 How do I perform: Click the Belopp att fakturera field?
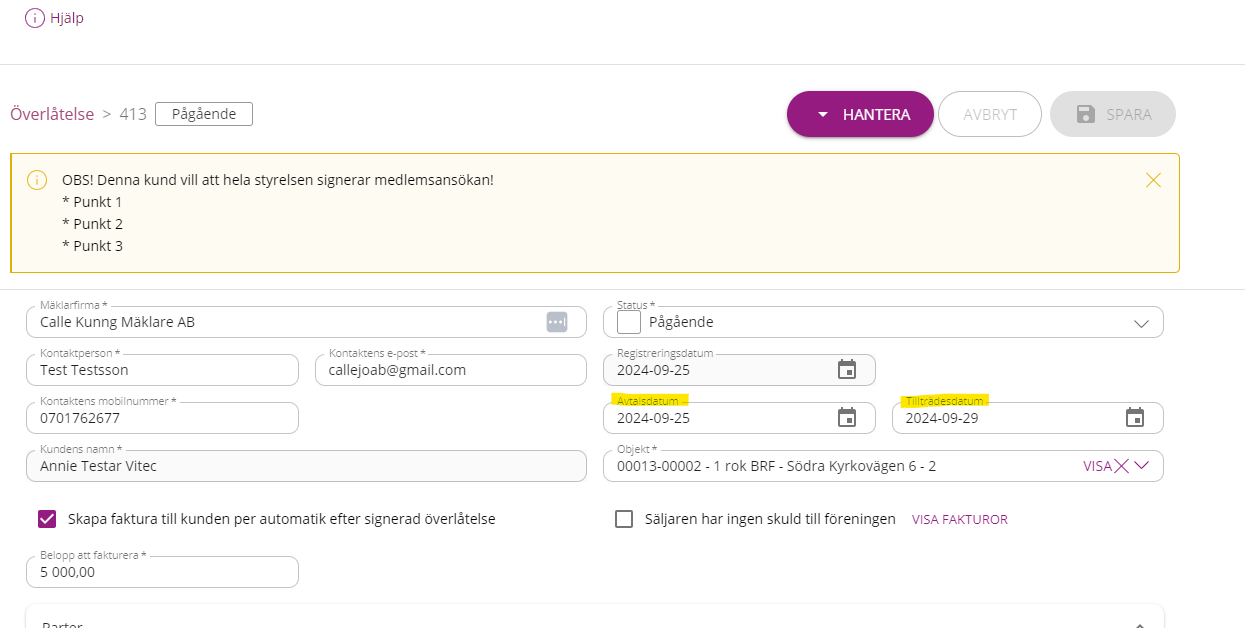click(x=162, y=572)
